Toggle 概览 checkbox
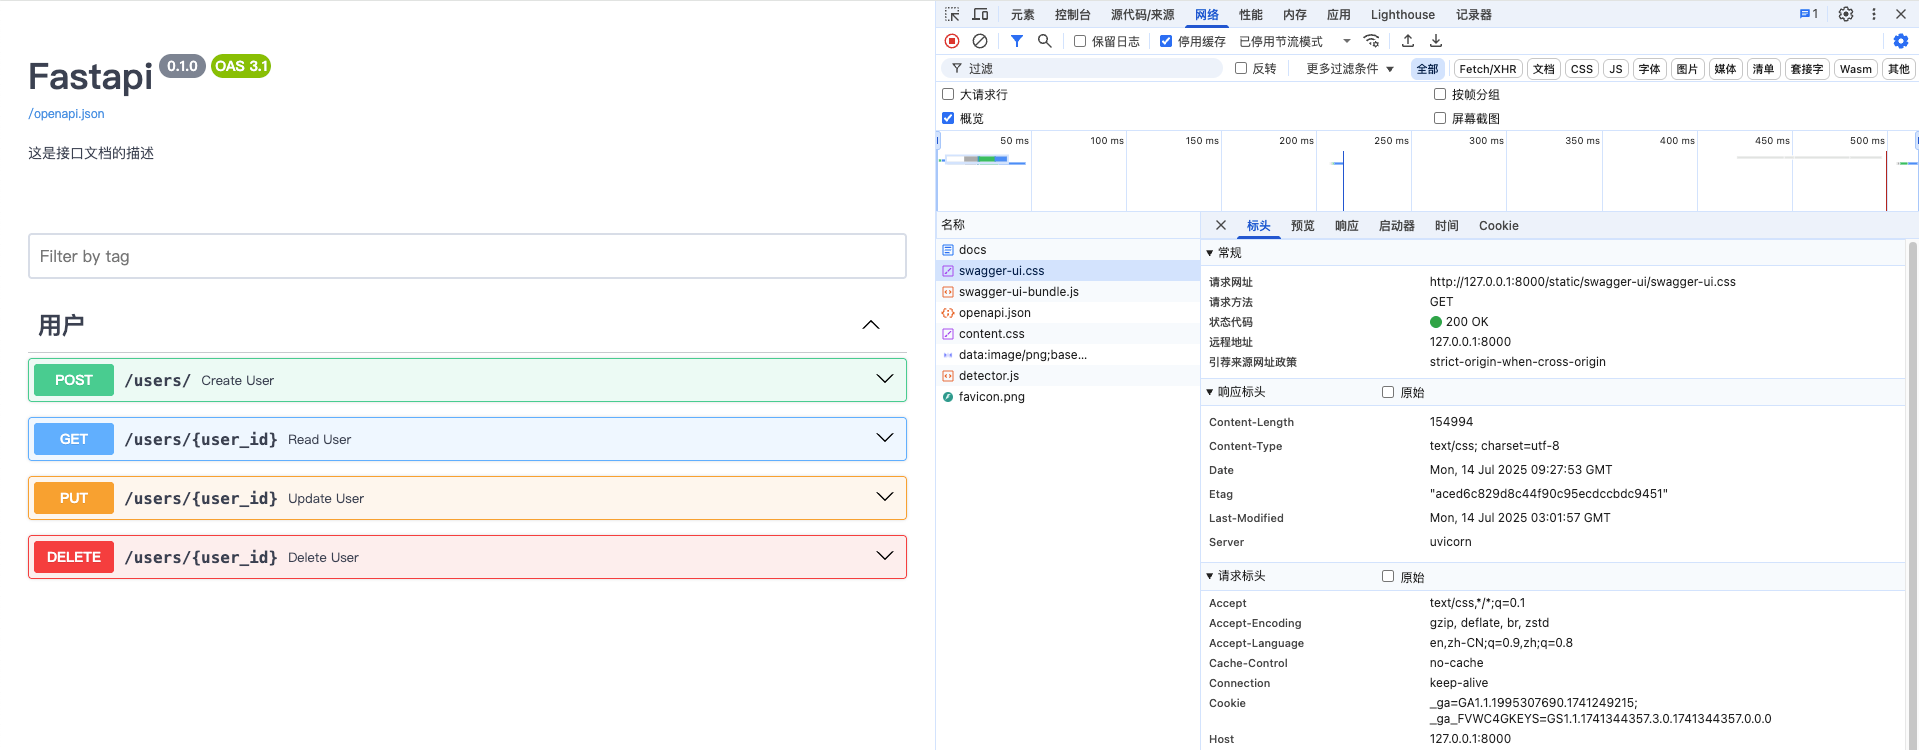This screenshot has width=1919, height=750. coord(948,118)
